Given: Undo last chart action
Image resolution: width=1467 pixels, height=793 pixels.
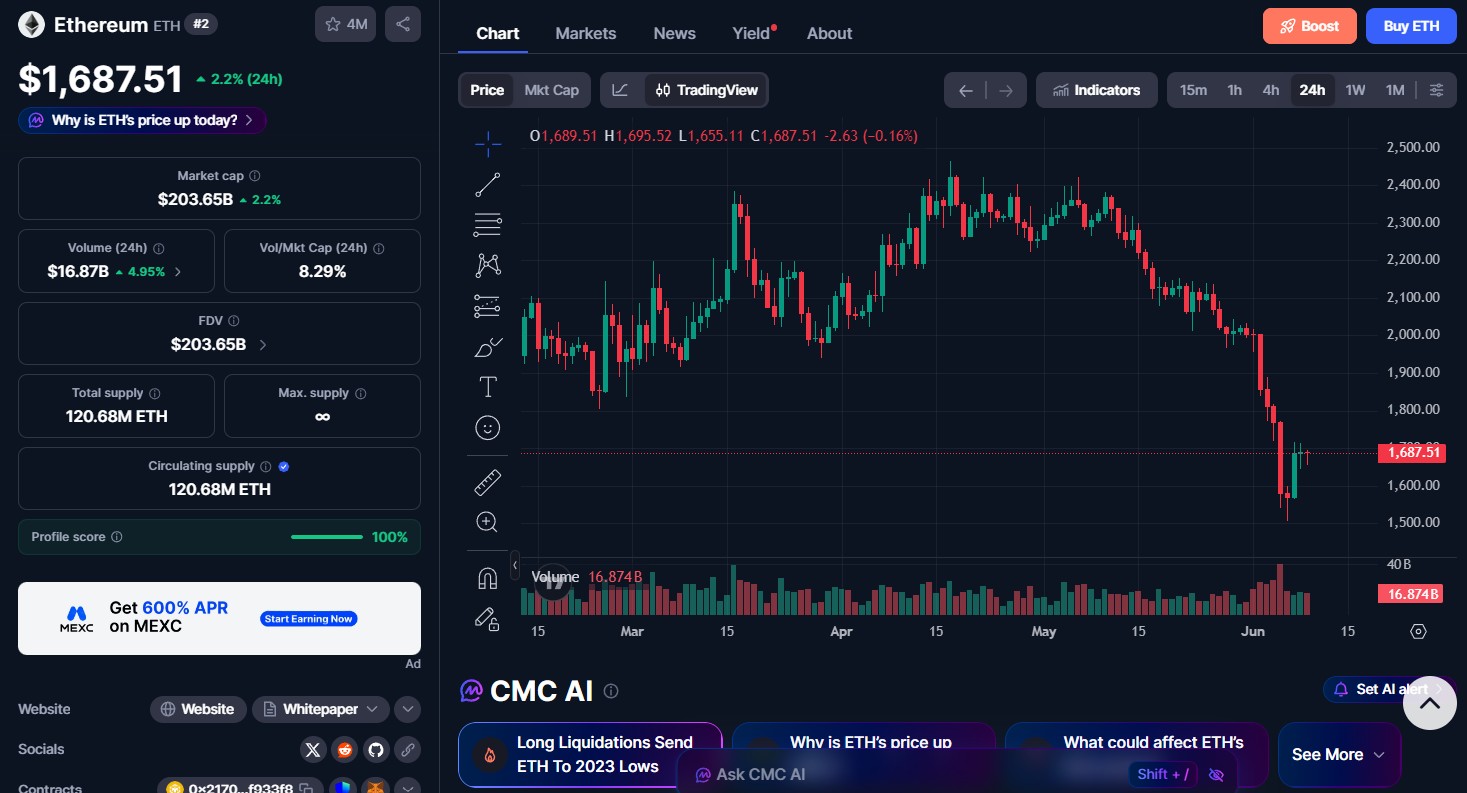Looking at the screenshot, I should click(966, 90).
